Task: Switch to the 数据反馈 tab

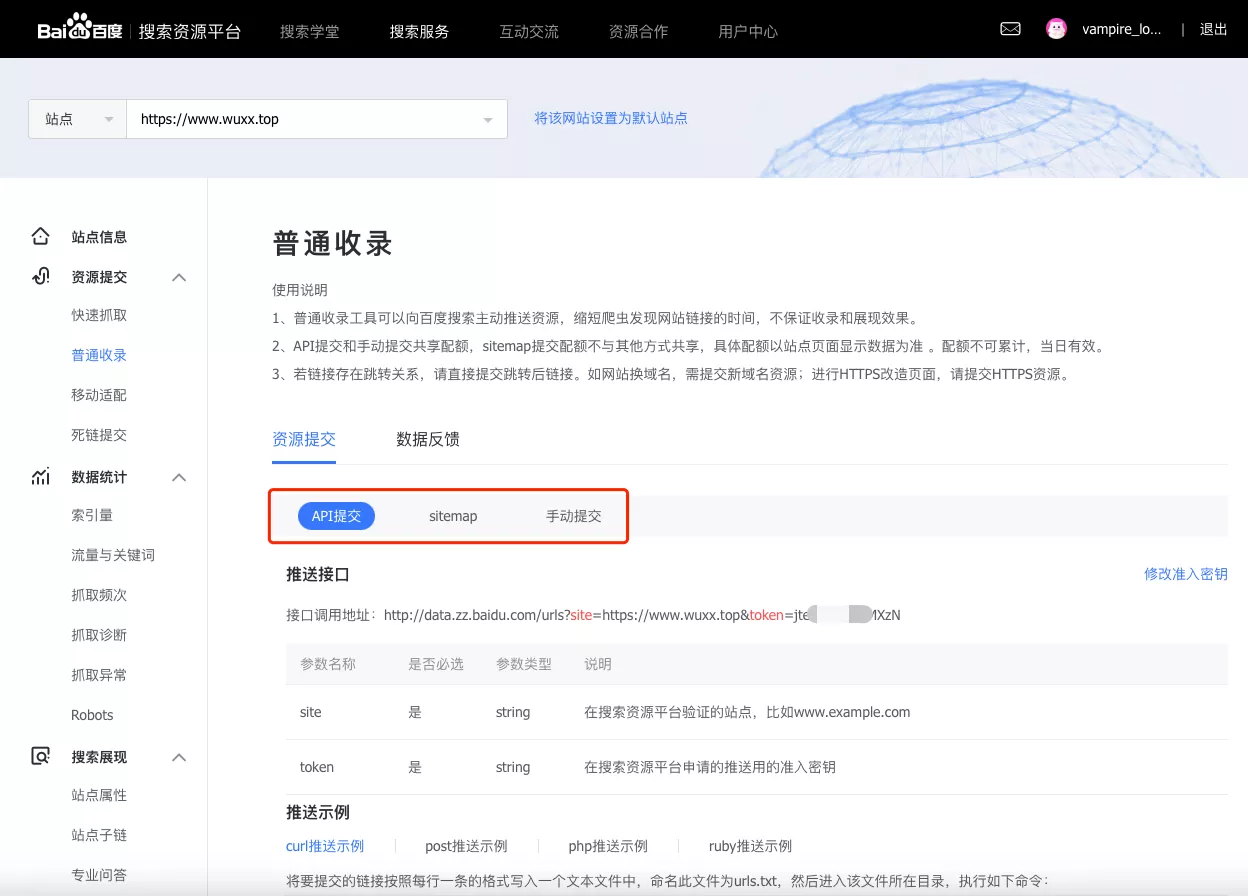Action: click(x=428, y=439)
